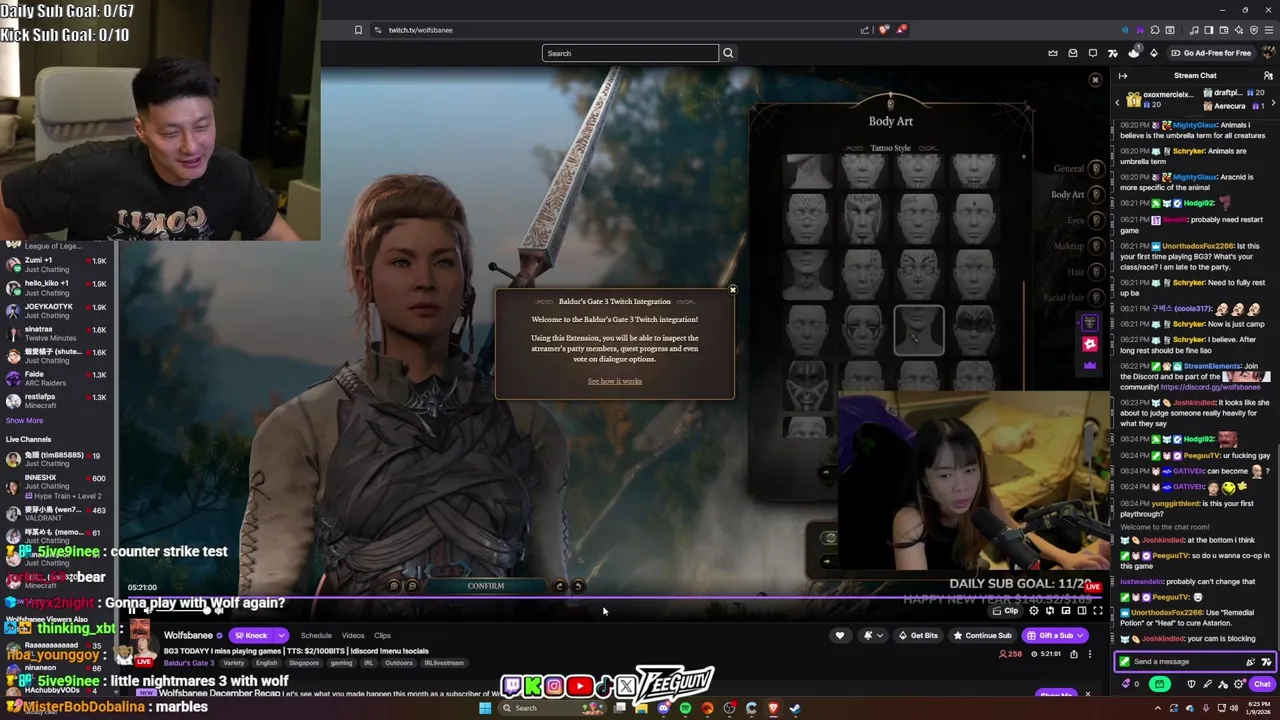The height and width of the screenshot is (720, 1280).
Task: Click the browser music note media icon
Action: (x=1194, y=30)
